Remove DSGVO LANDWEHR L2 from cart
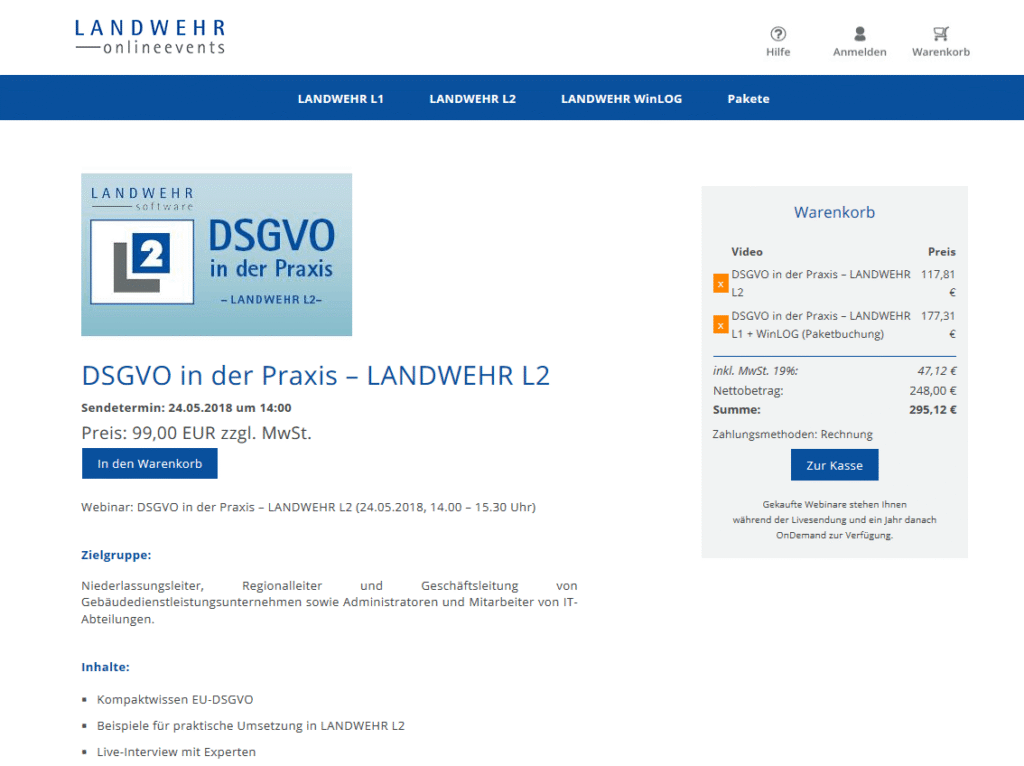1024x766 pixels. (720, 283)
